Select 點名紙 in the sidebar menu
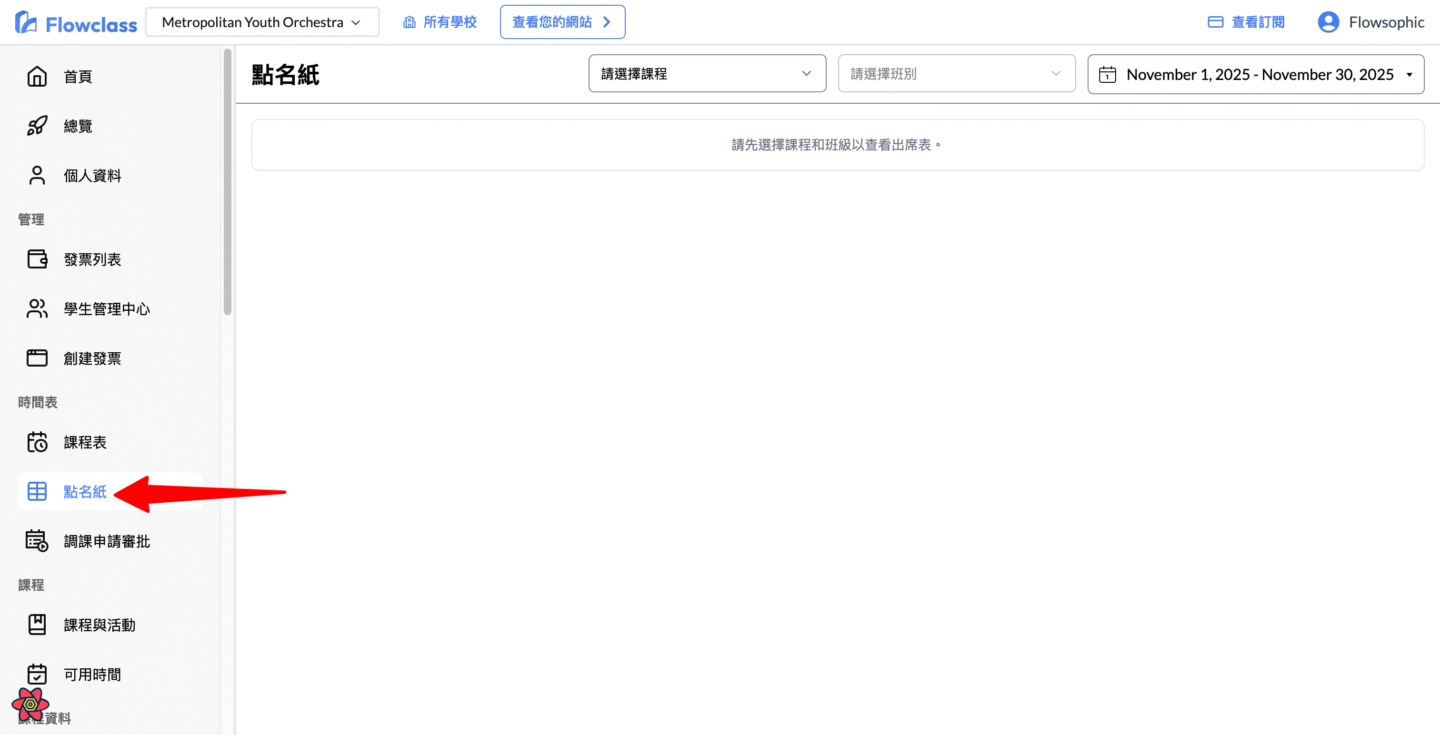This screenshot has width=1440, height=735. 85,492
